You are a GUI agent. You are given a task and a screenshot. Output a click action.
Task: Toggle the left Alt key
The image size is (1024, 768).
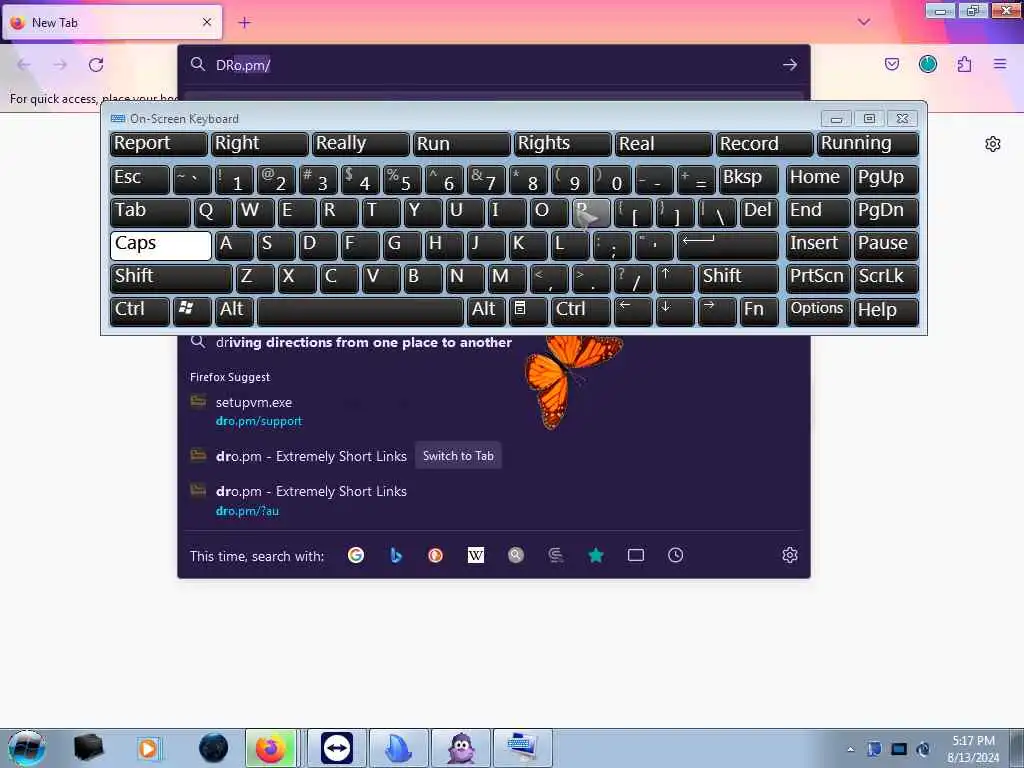click(x=234, y=310)
